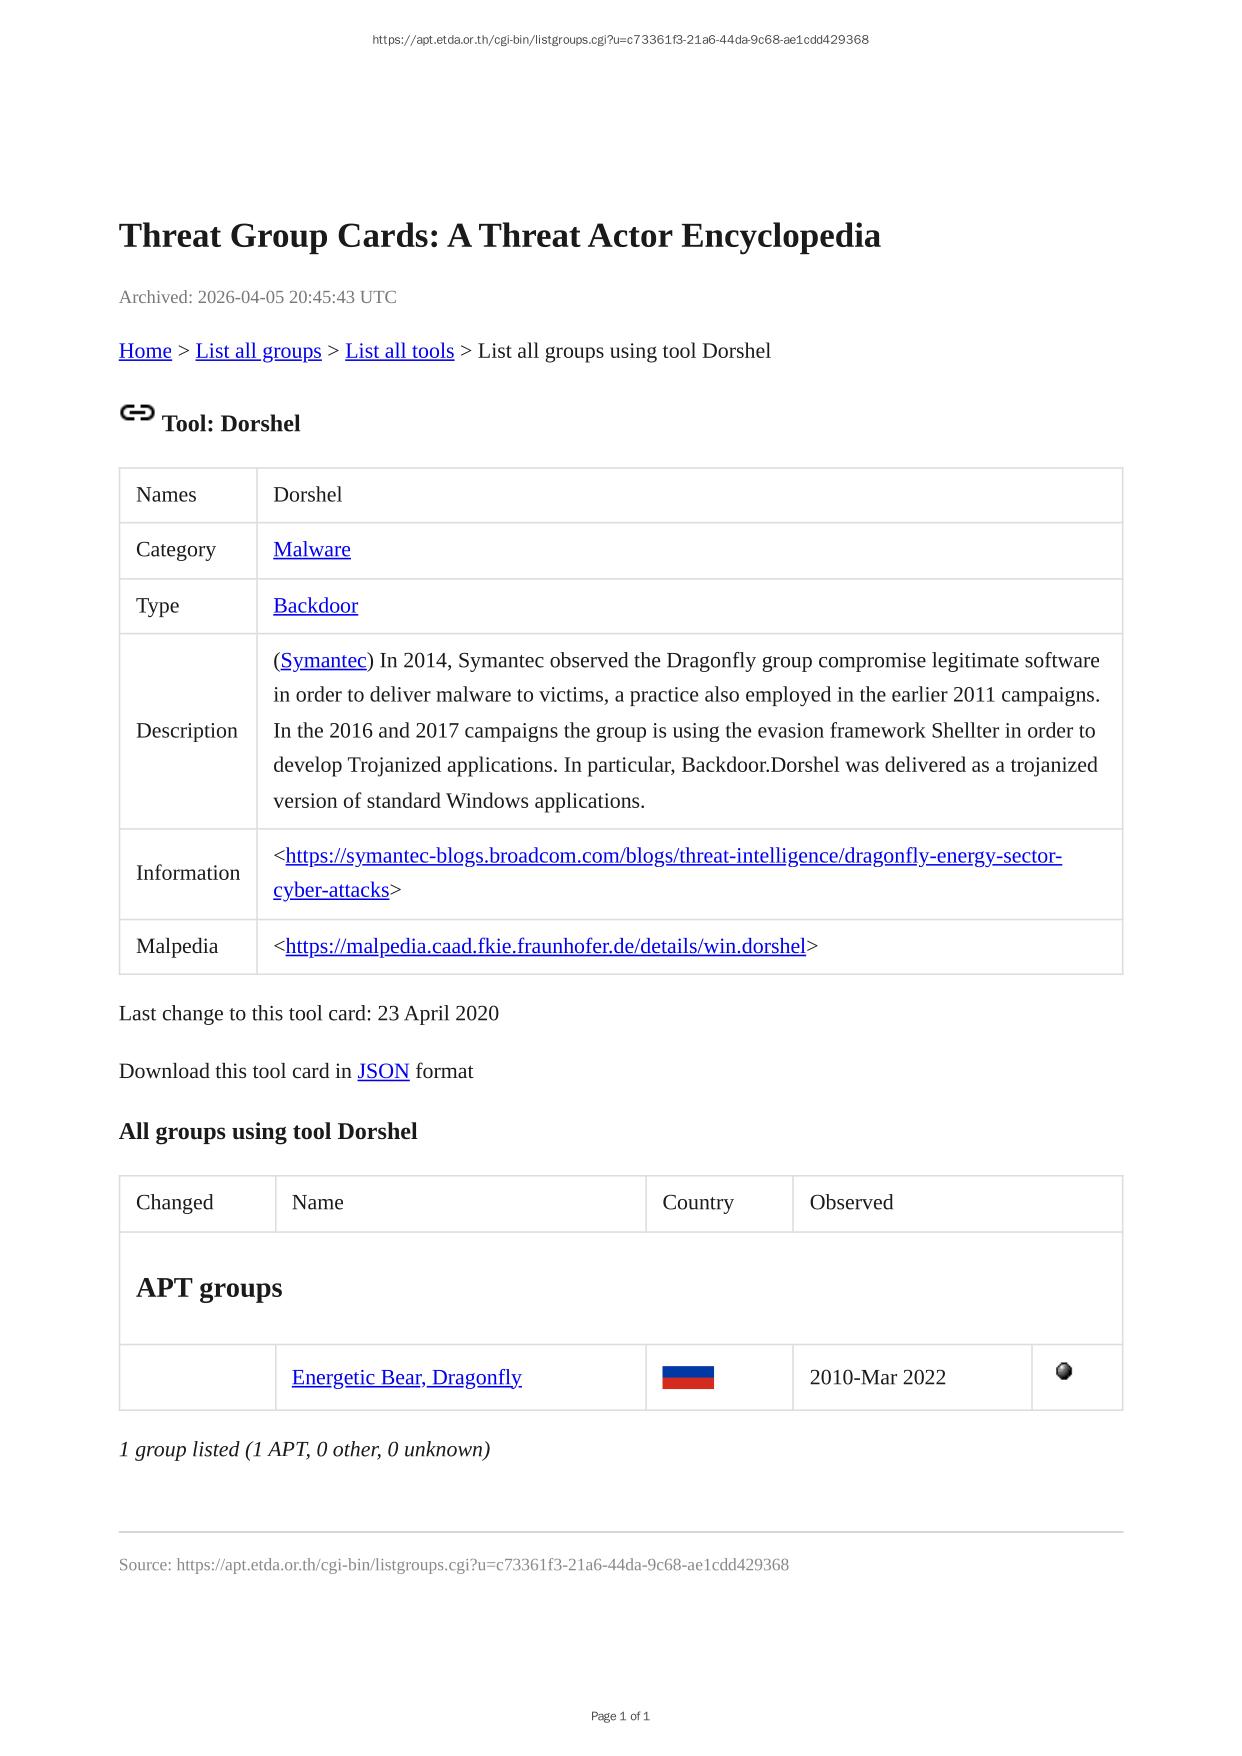This screenshot has height=1756, width=1242.
Task: Click the Russian flag icon
Action: [688, 1378]
